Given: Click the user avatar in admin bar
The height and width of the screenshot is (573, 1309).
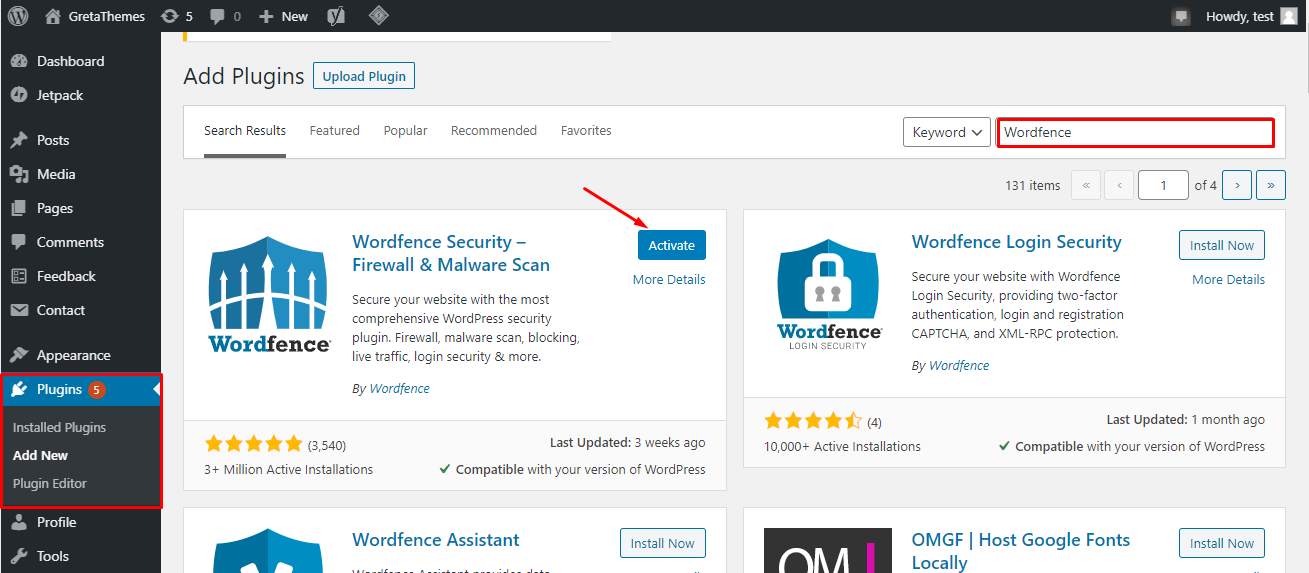Looking at the screenshot, I should click(1289, 16).
